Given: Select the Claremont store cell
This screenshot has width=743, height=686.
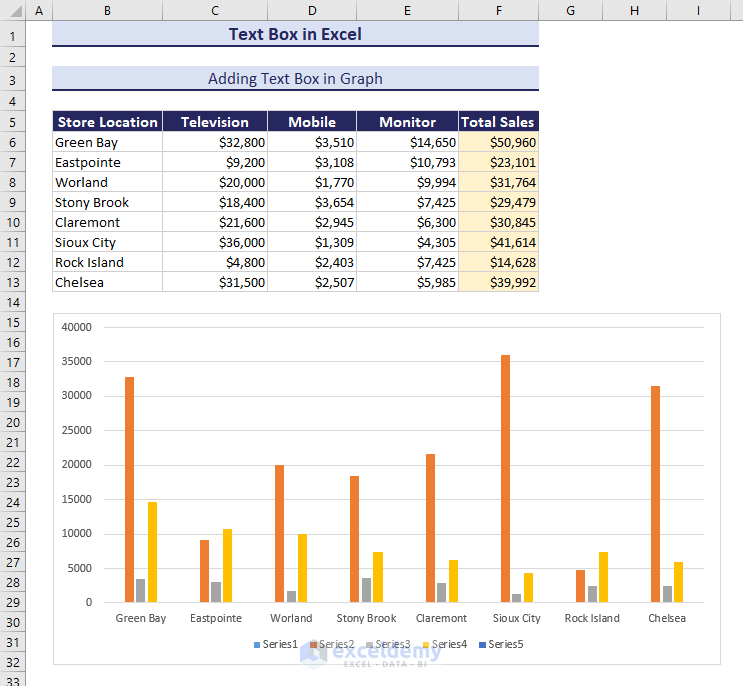Looking at the screenshot, I should point(108,222).
